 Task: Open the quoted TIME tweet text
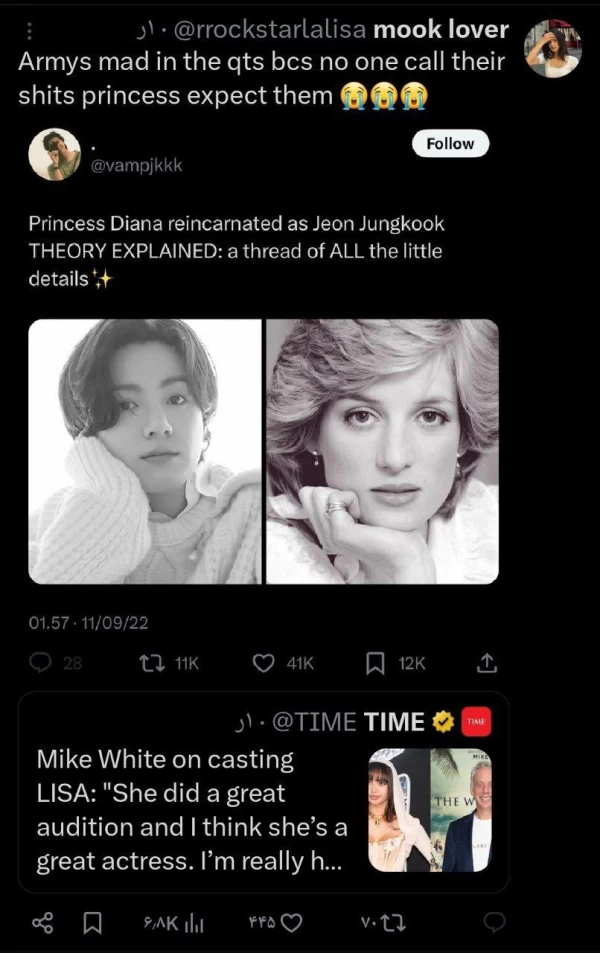pyautogui.click(x=190, y=810)
